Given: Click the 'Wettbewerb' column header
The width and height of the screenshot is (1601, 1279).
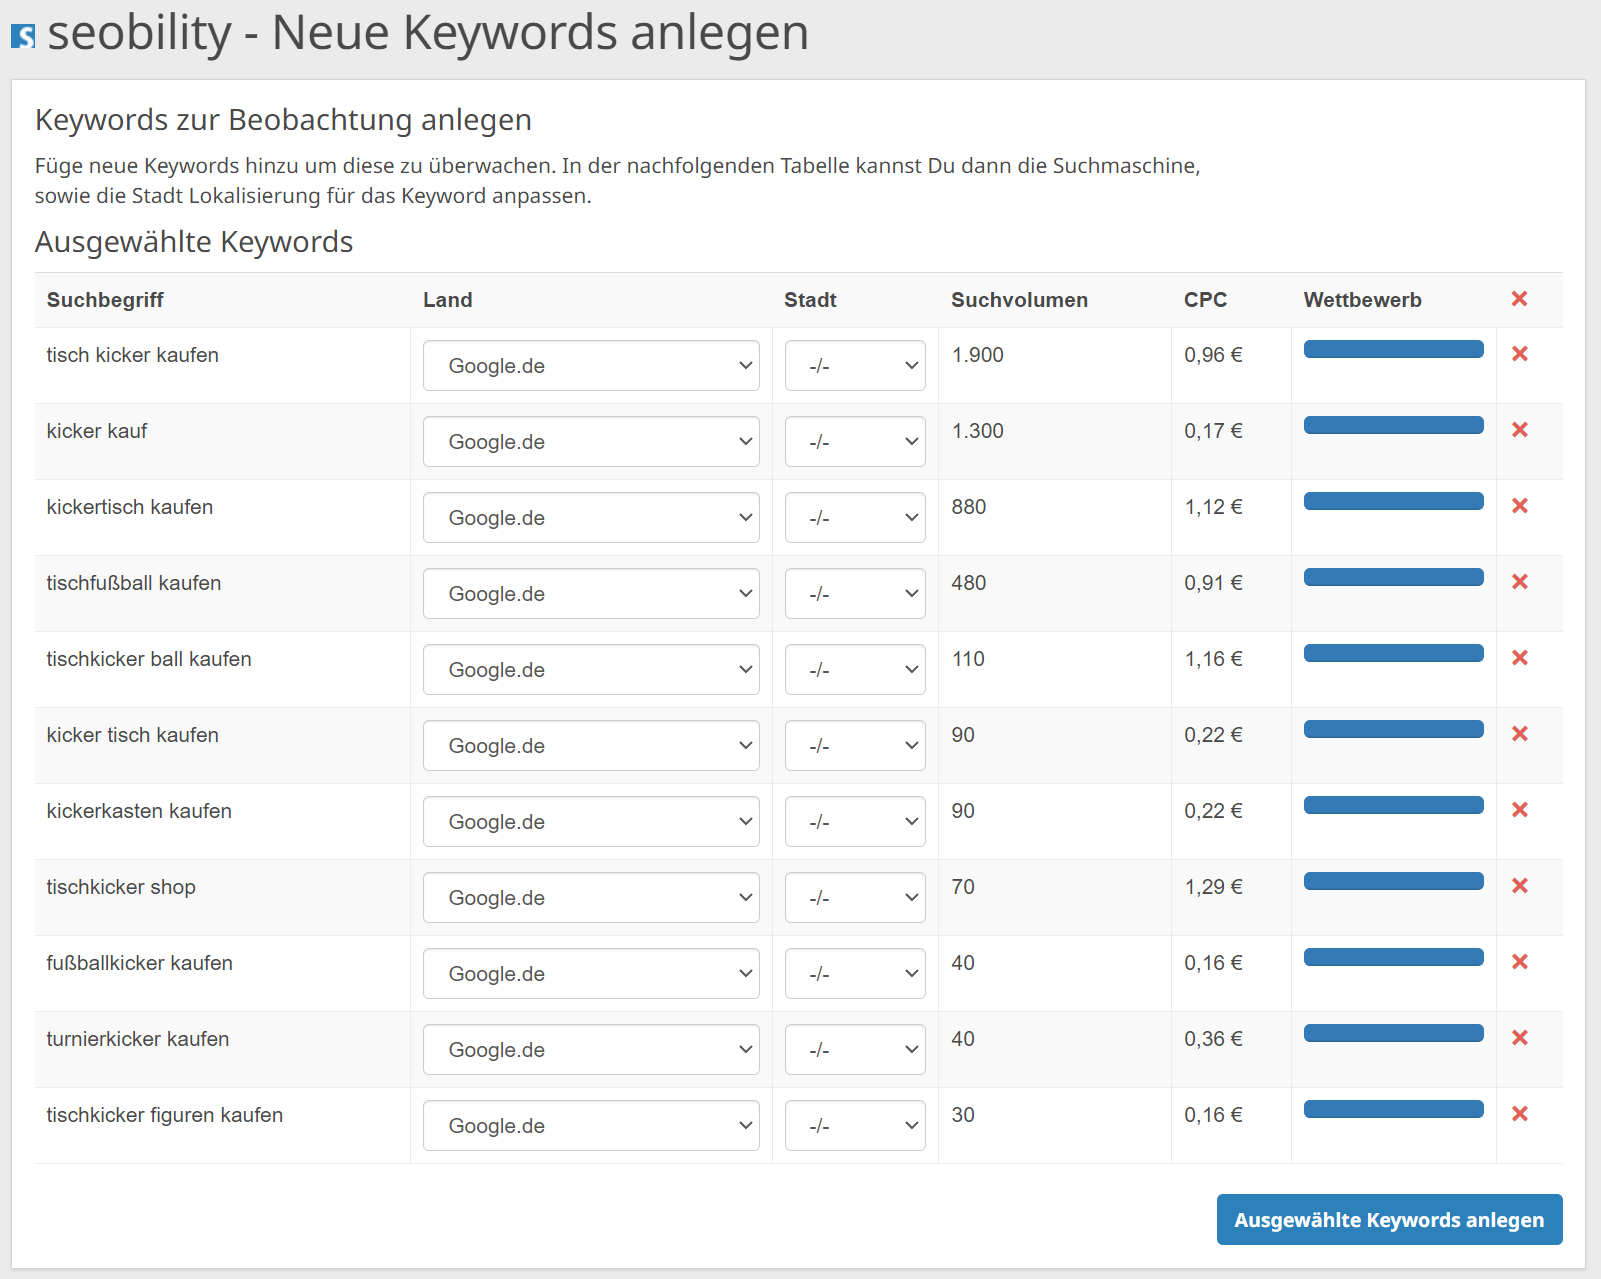Looking at the screenshot, I should tap(1362, 300).
